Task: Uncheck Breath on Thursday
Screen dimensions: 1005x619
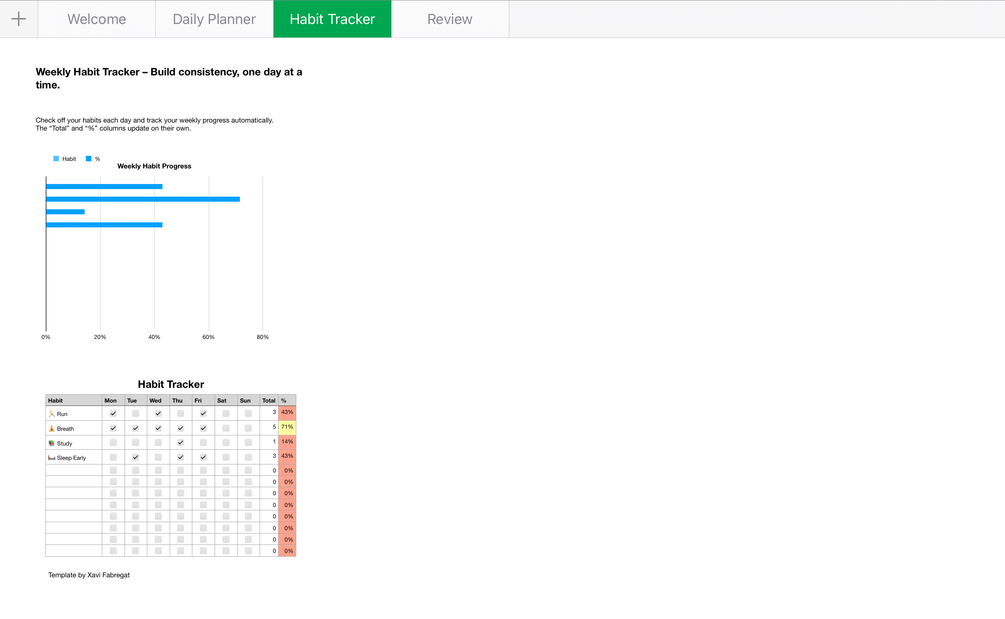Action: [181, 428]
